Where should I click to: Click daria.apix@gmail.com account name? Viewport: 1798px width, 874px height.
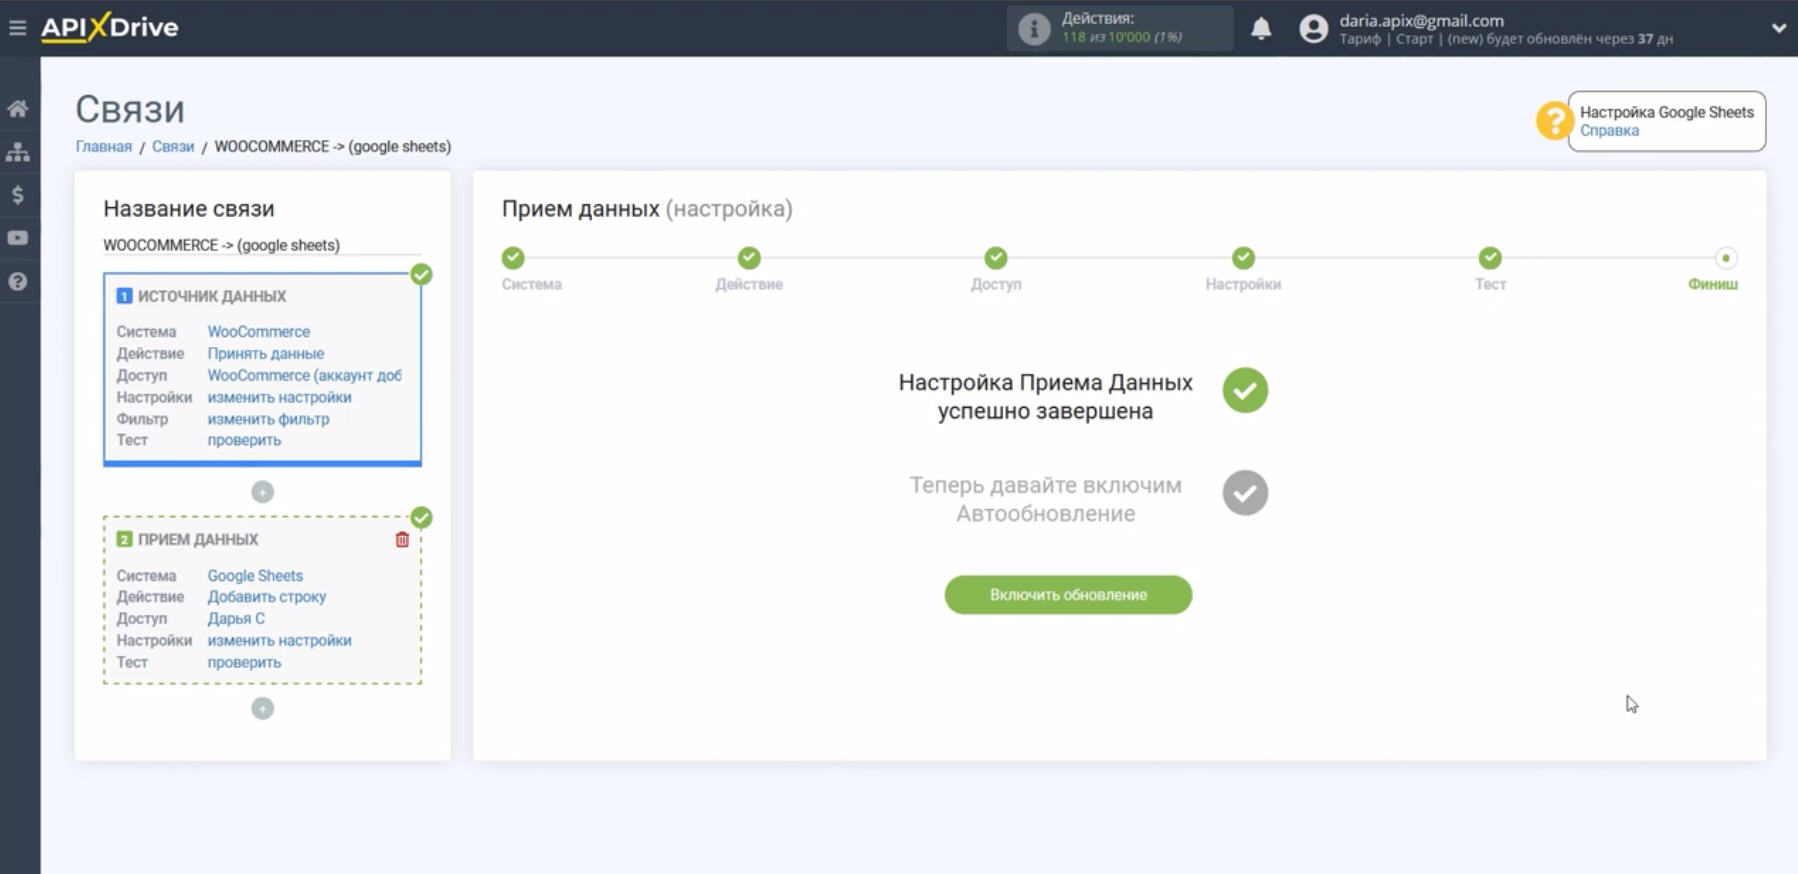pos(1421,20)
